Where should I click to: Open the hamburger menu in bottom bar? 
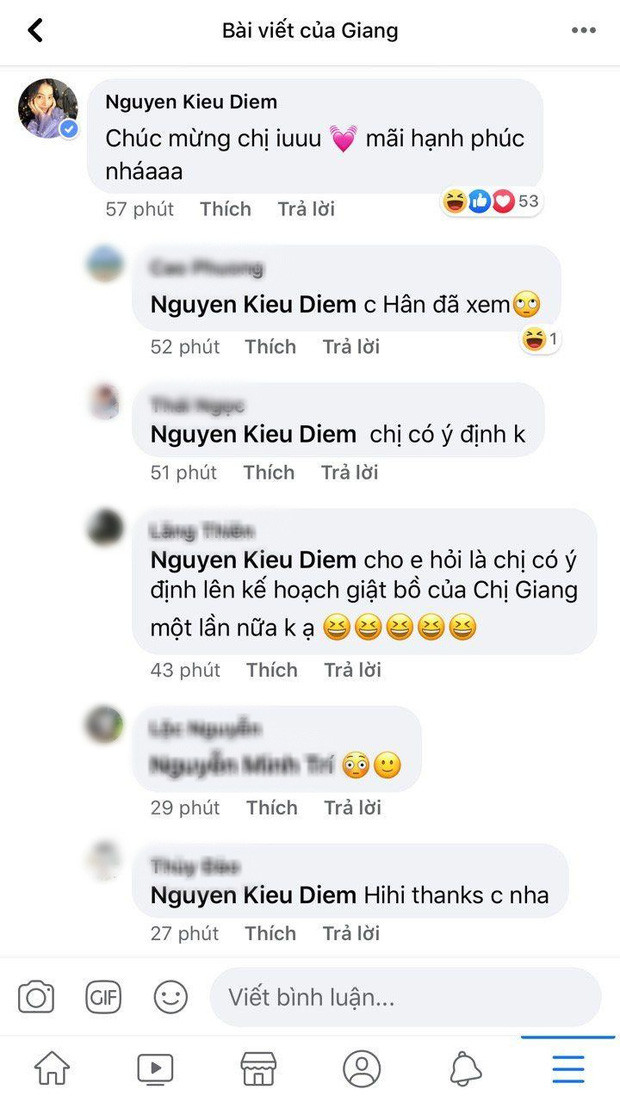[x=567, y=1068]
